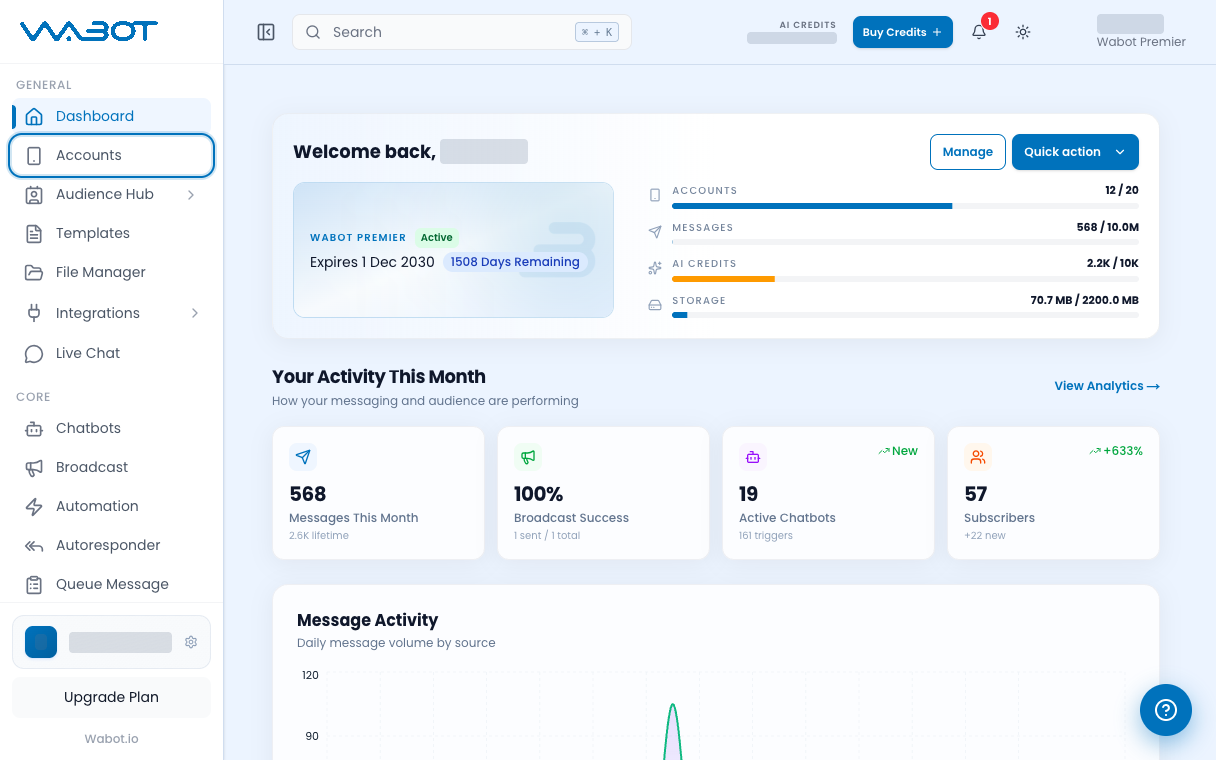Viewport: 1216px width, 760px height.
Task: Click the Audience Hub contact icon
Action: pos(34,194)
